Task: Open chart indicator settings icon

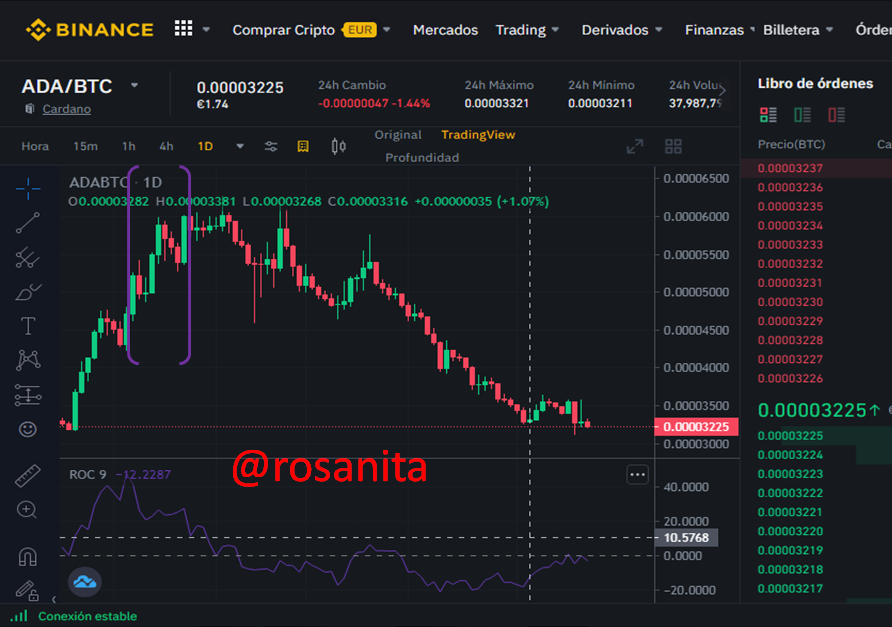Action: pyautogui.click(x=271, y=146)
